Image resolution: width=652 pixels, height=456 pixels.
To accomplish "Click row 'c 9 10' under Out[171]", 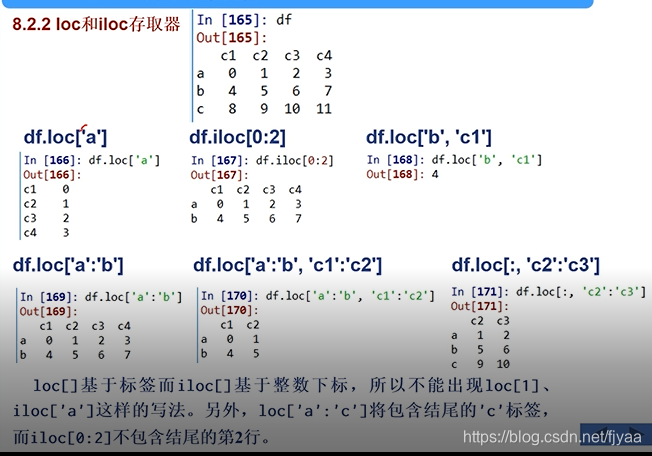I will [481, 364].
